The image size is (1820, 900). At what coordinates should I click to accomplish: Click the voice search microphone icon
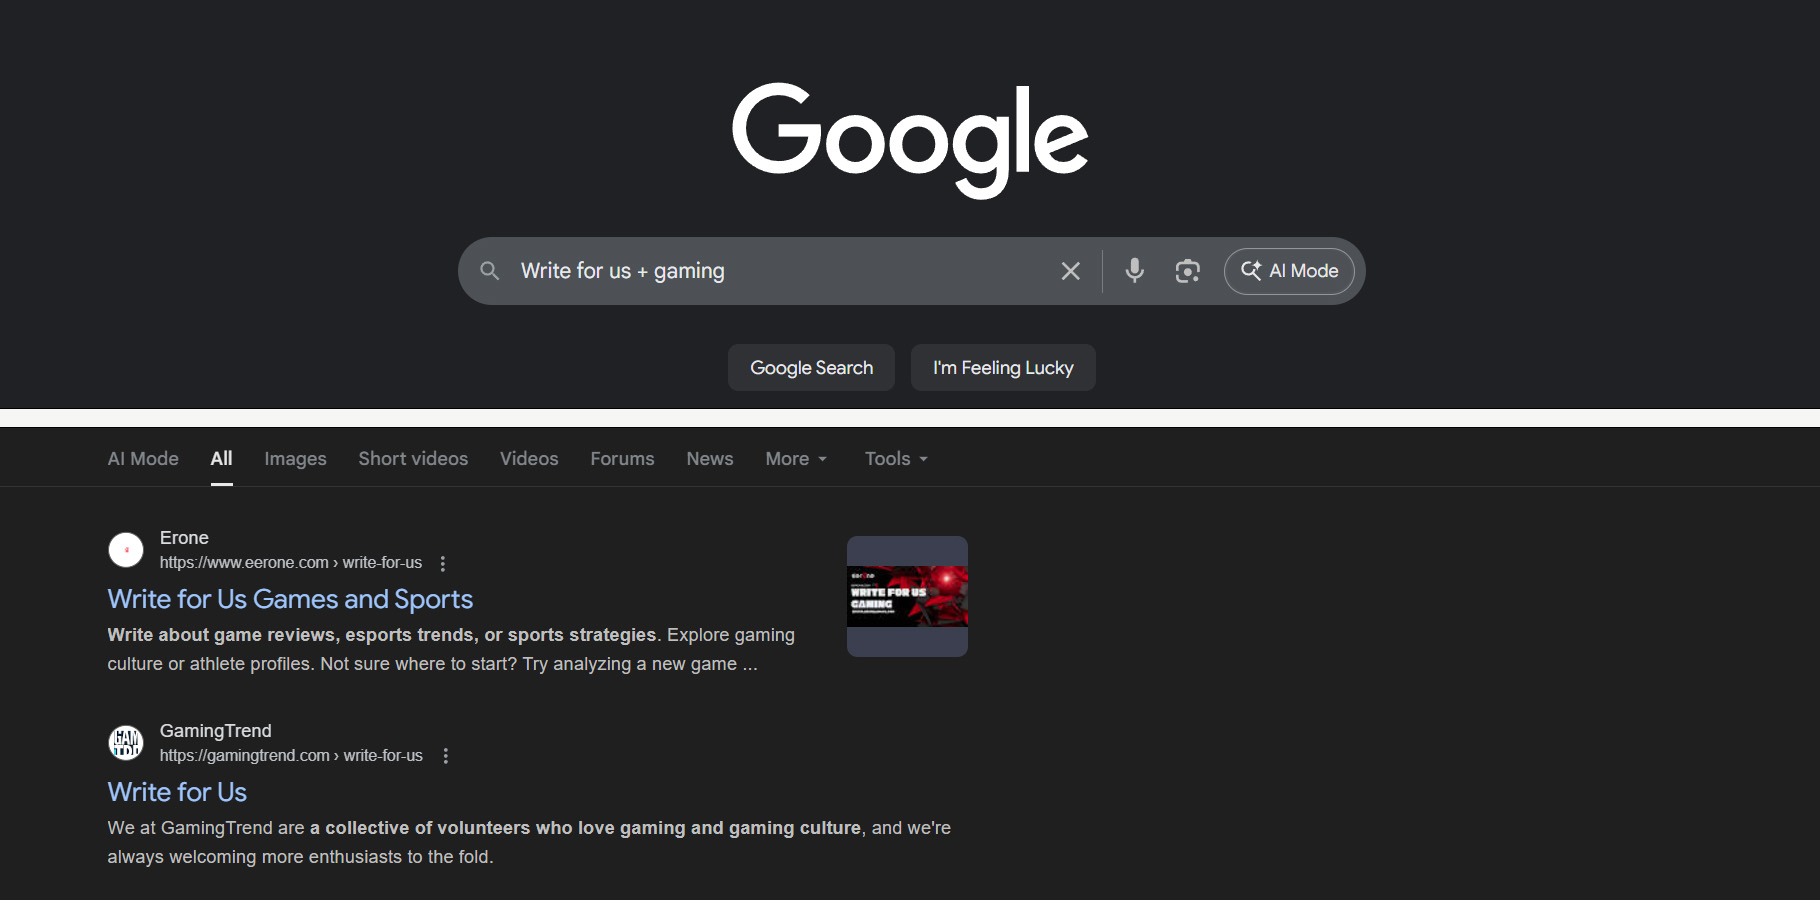[1134, 270]
